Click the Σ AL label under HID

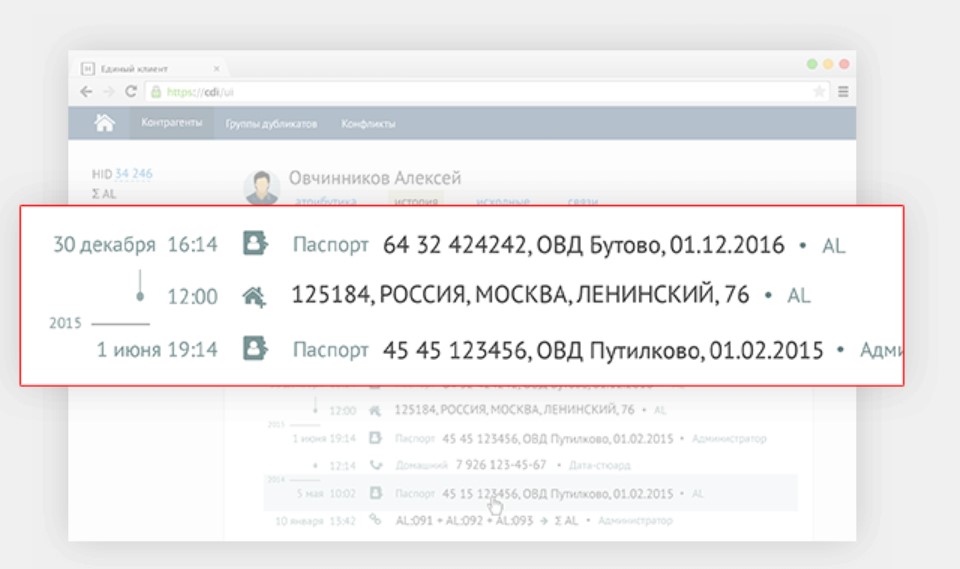pos(103,194)
